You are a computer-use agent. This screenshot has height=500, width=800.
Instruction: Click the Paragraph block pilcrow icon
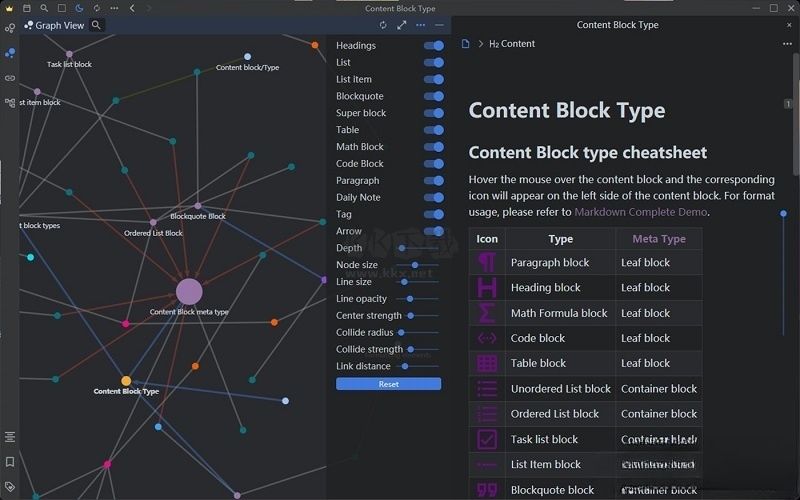pos(487,262)
